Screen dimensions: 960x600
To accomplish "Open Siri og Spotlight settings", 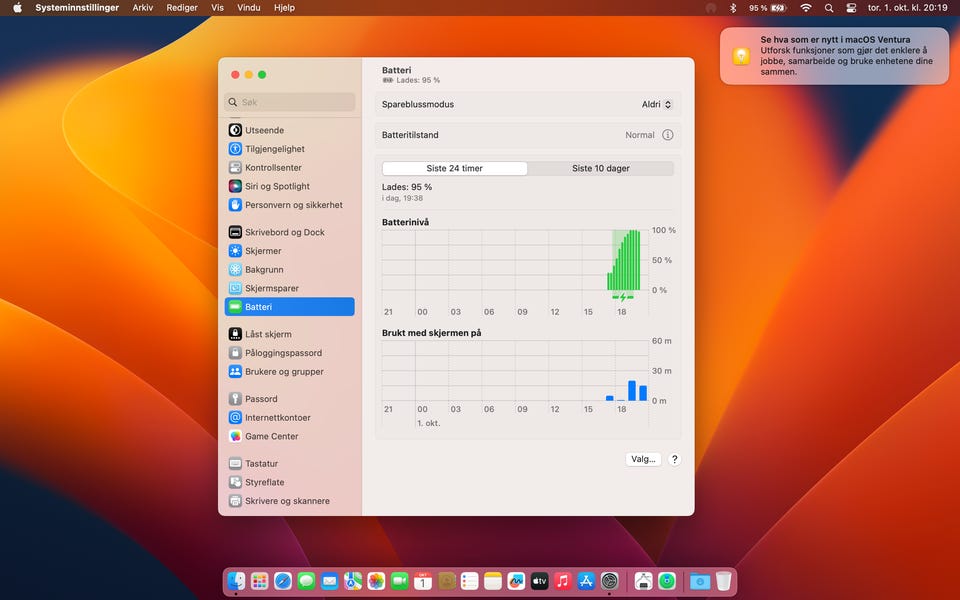I will click(x=290, y=186).
